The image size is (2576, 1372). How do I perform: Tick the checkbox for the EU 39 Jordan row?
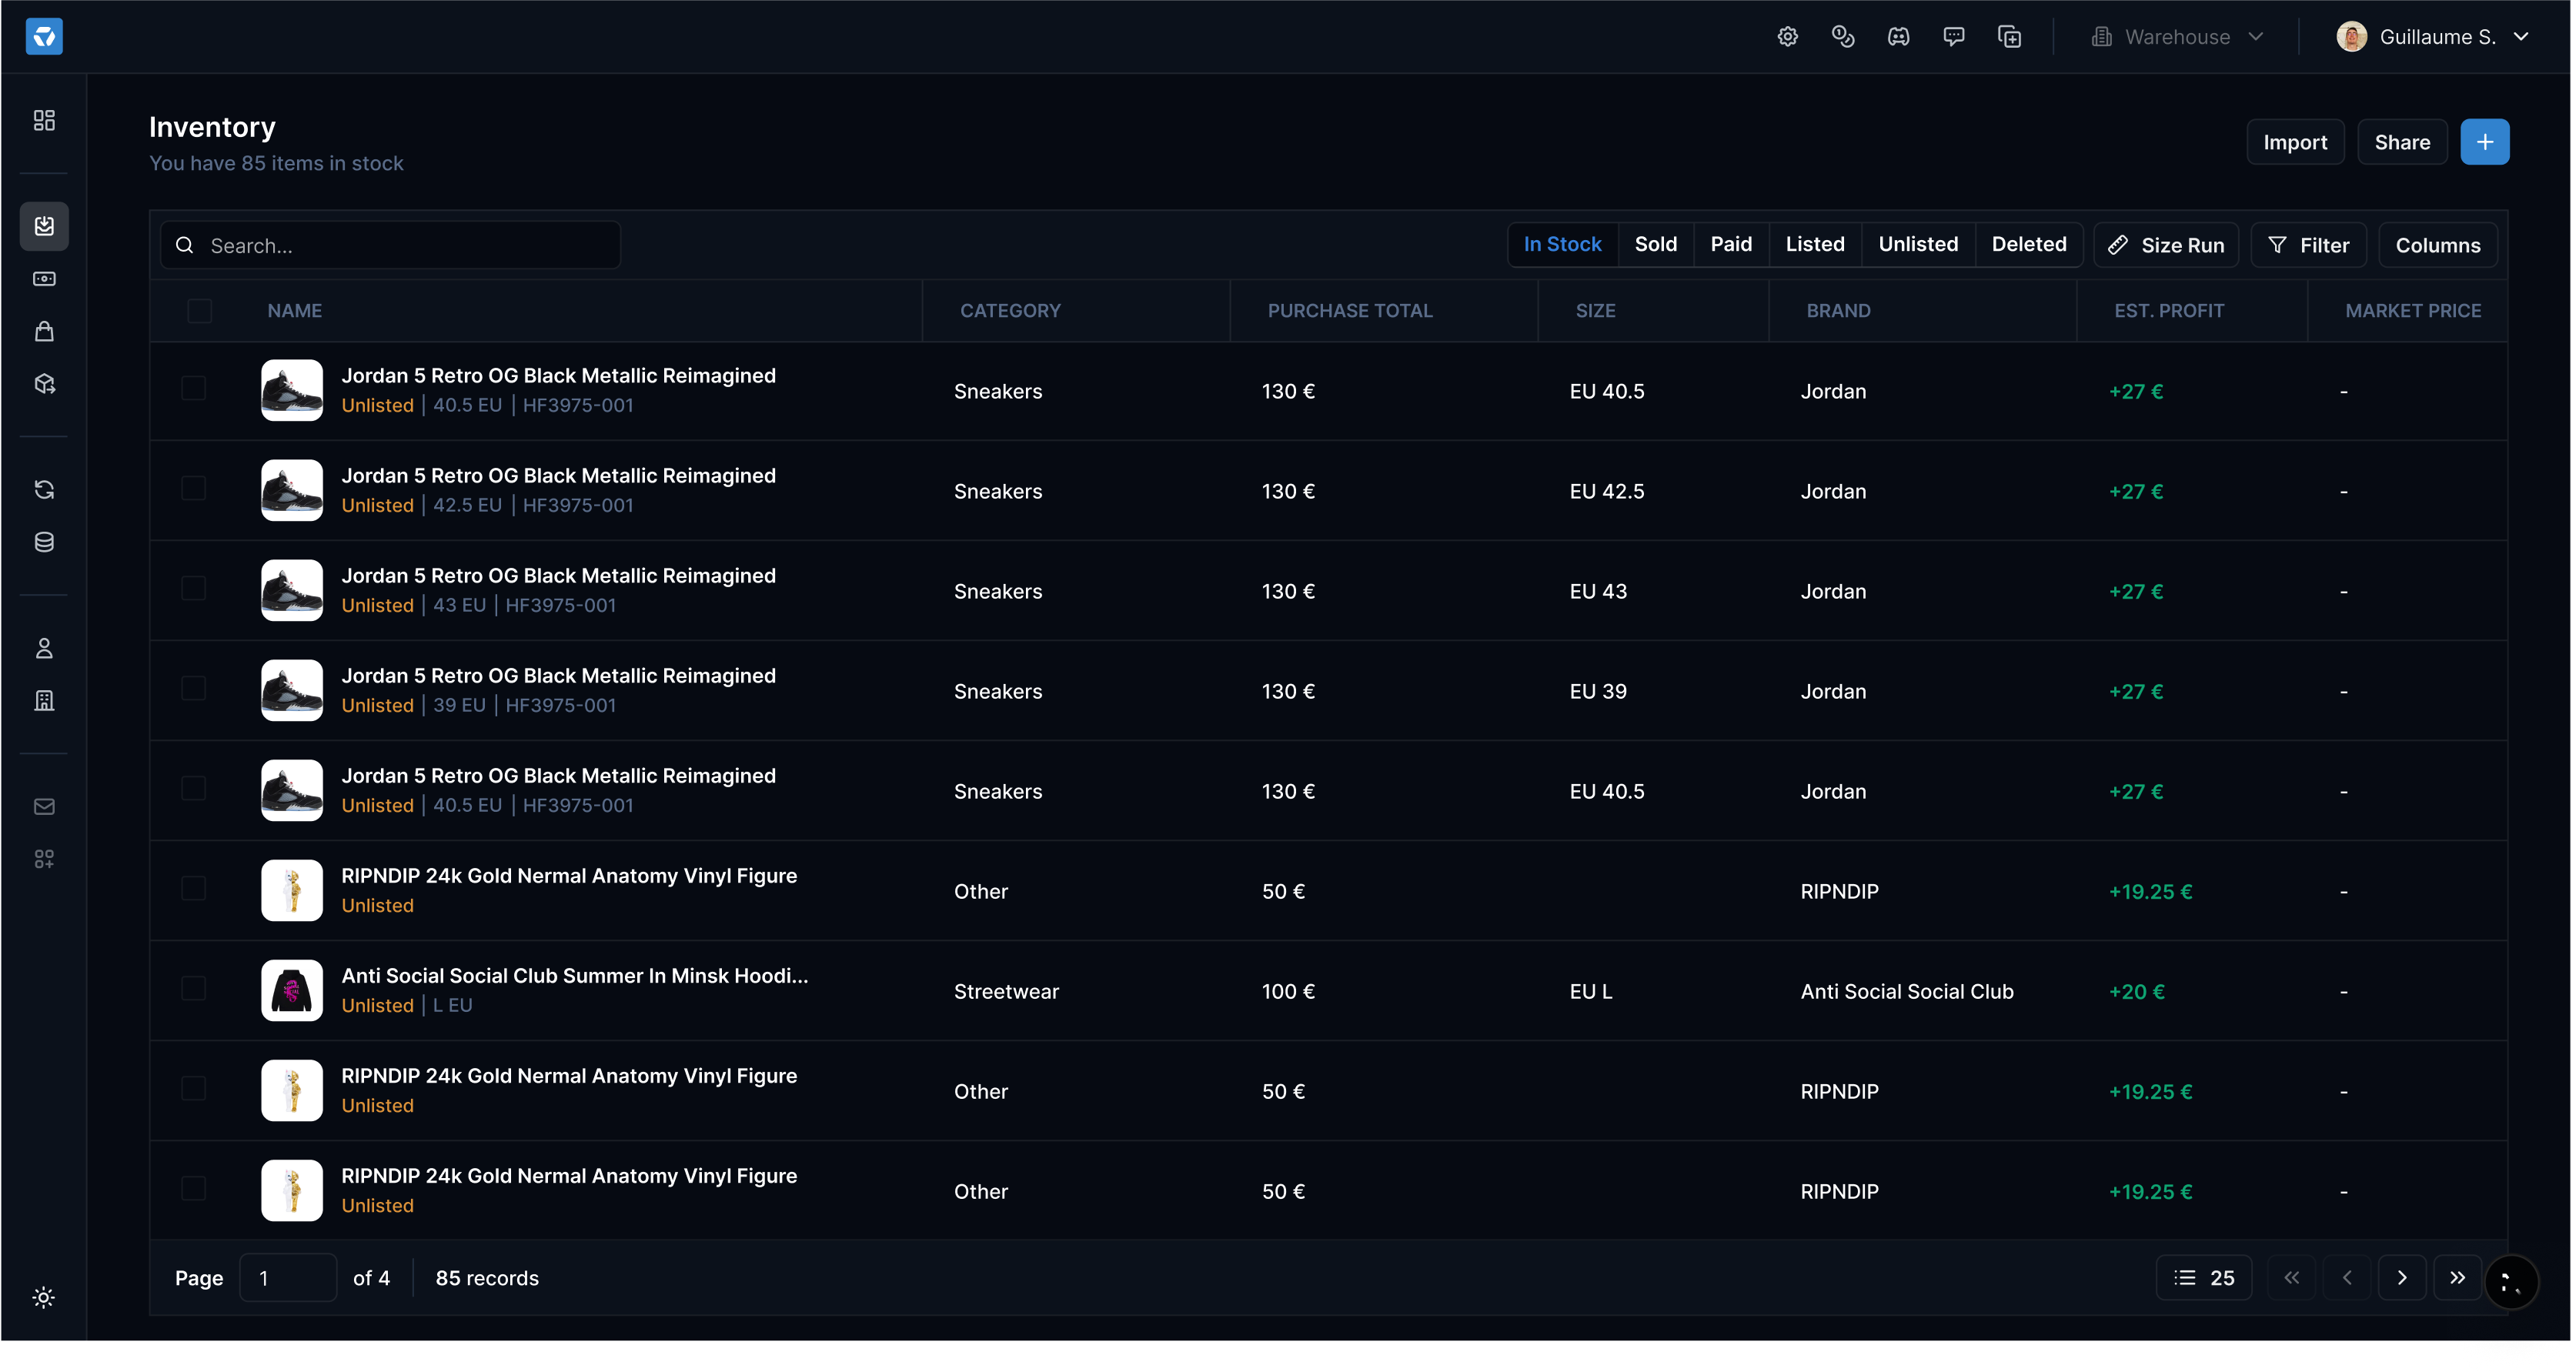point(193,688)
